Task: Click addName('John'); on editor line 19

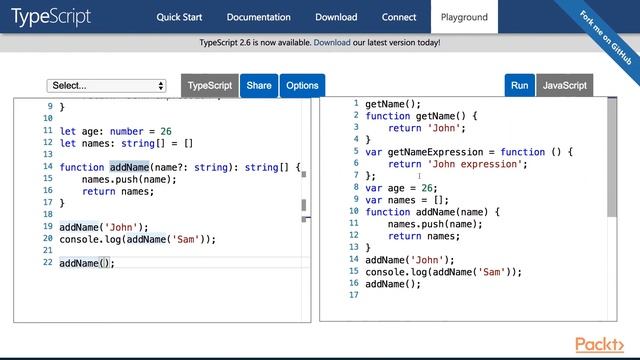Action: click(x=104, y=227)
